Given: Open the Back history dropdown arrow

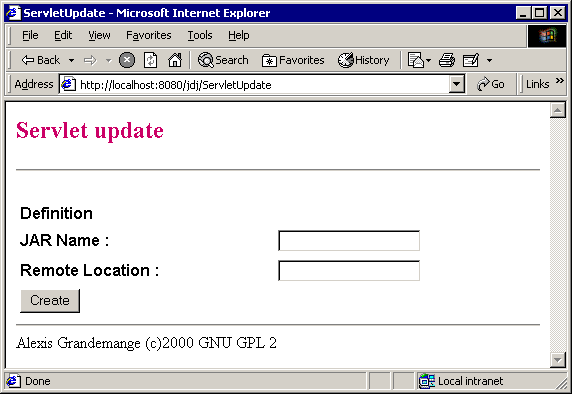Looking at the screenshot, I should (x=72, y=60).
